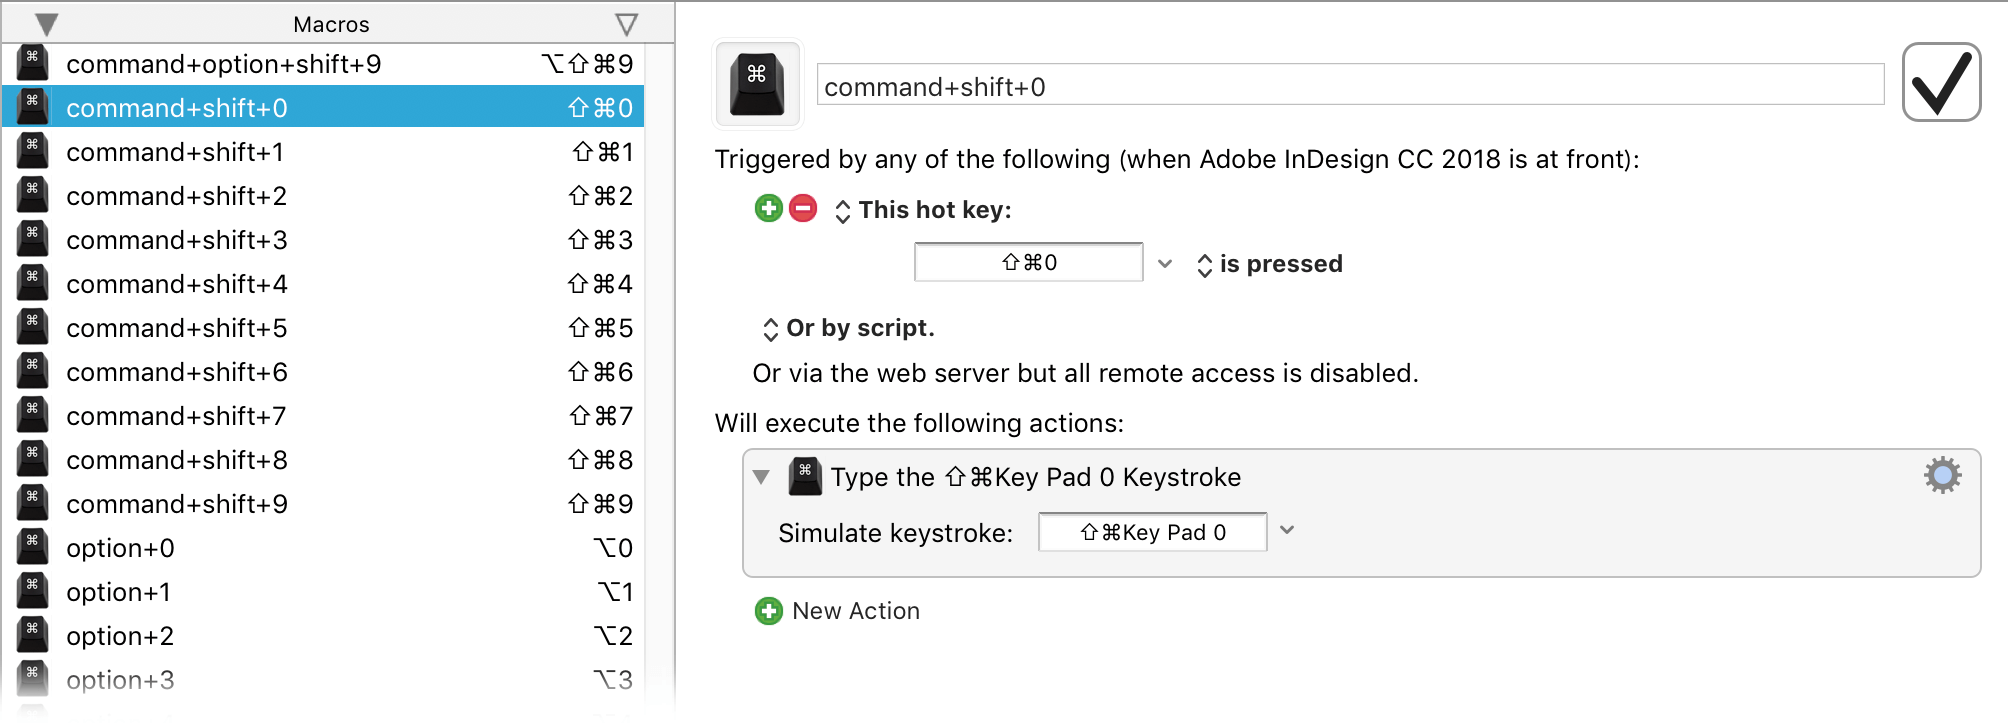The height and width of the screenshot is (723, 2008).
Task: Change the 'This hot key' trigger type
Action: click(x=922, y=210)
